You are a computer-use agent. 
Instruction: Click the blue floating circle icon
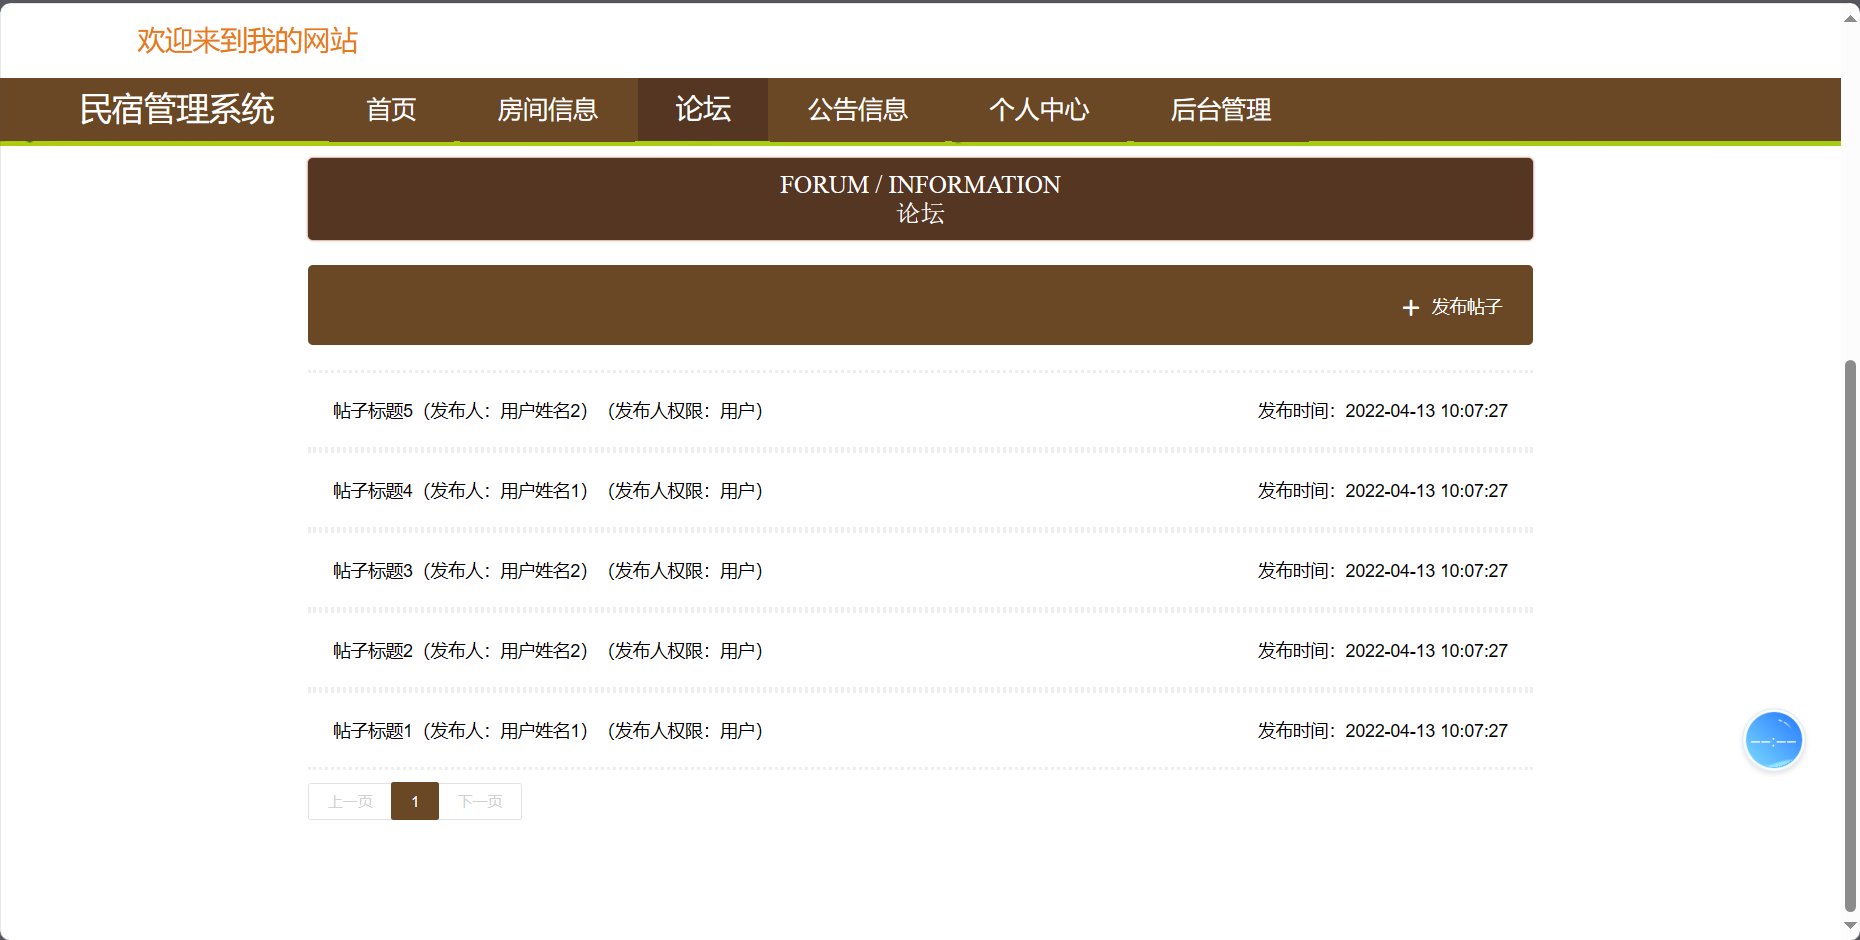1773,741
